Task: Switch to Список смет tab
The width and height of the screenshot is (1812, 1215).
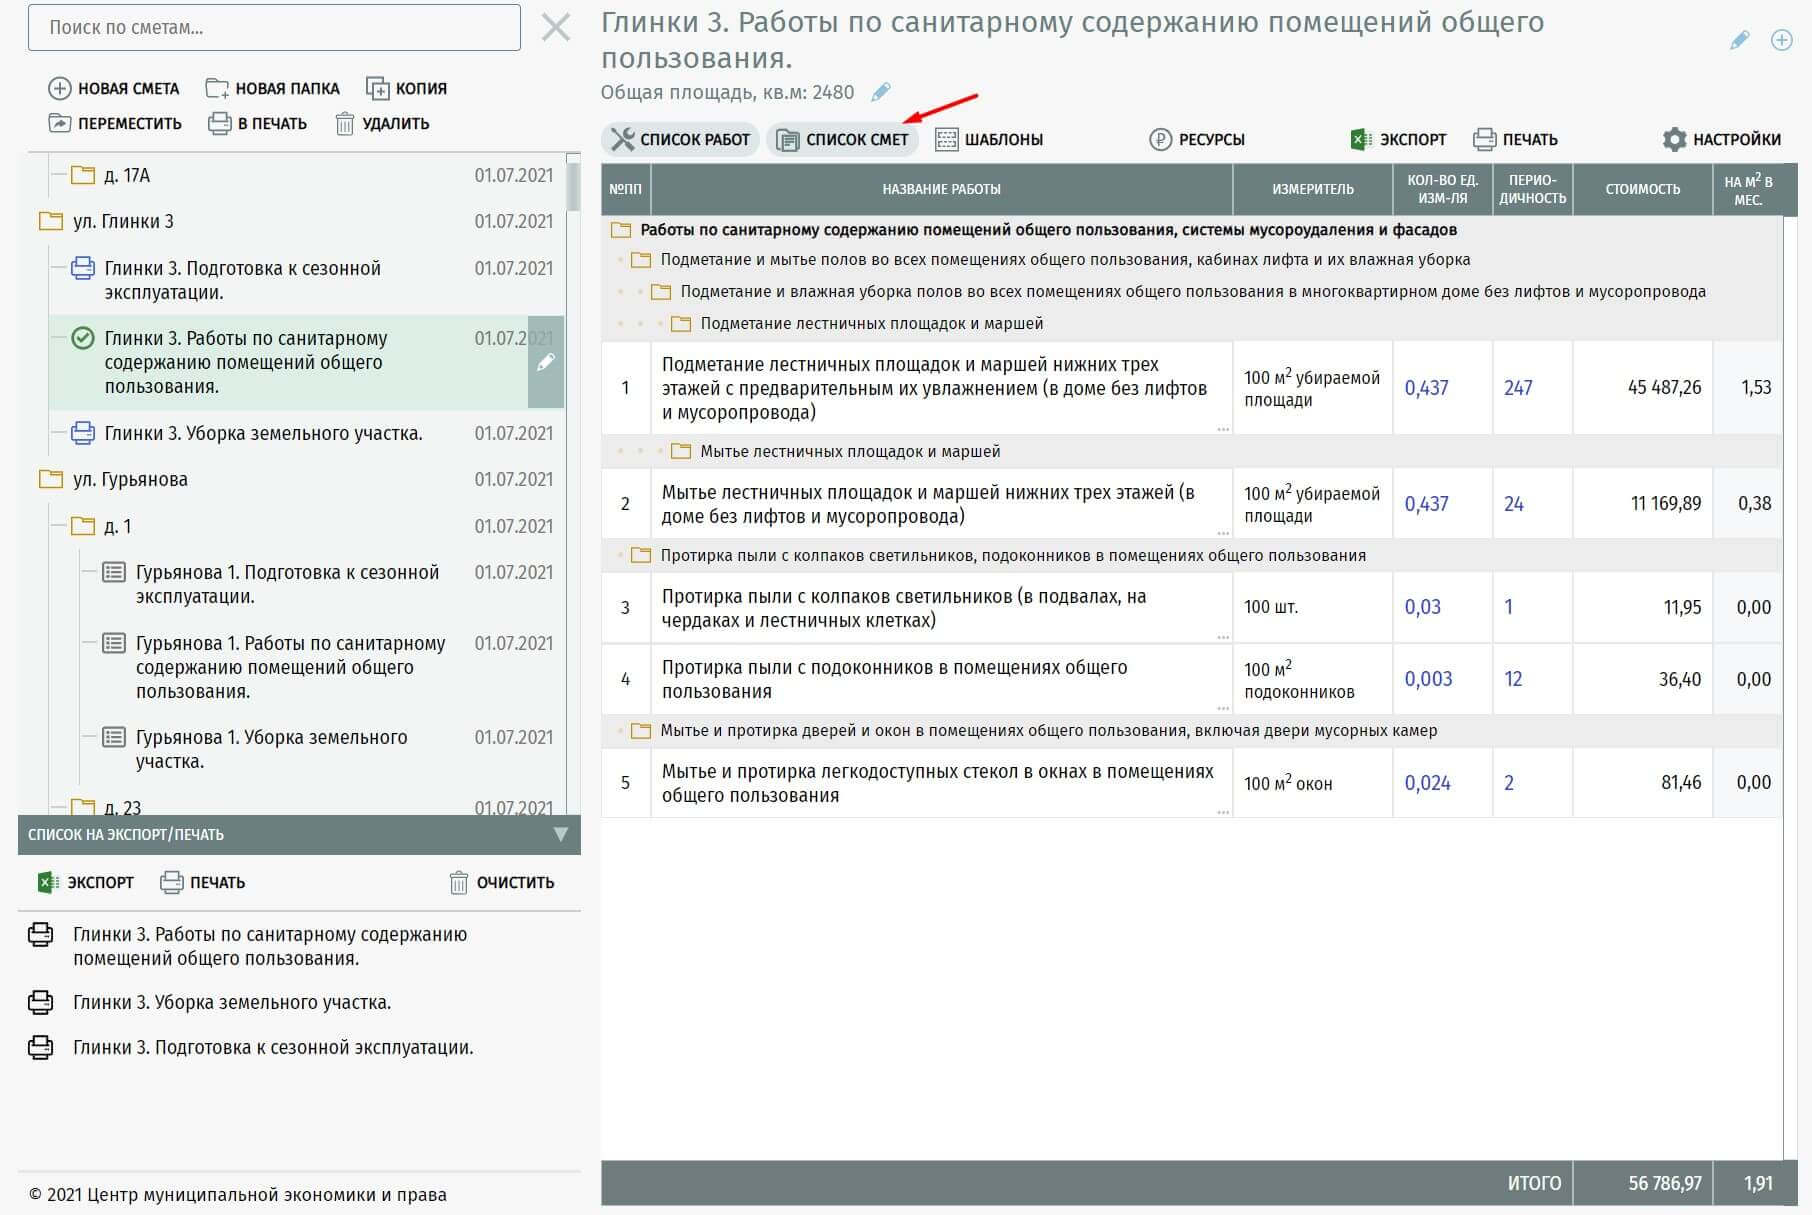Action: [x=843, y=139]
